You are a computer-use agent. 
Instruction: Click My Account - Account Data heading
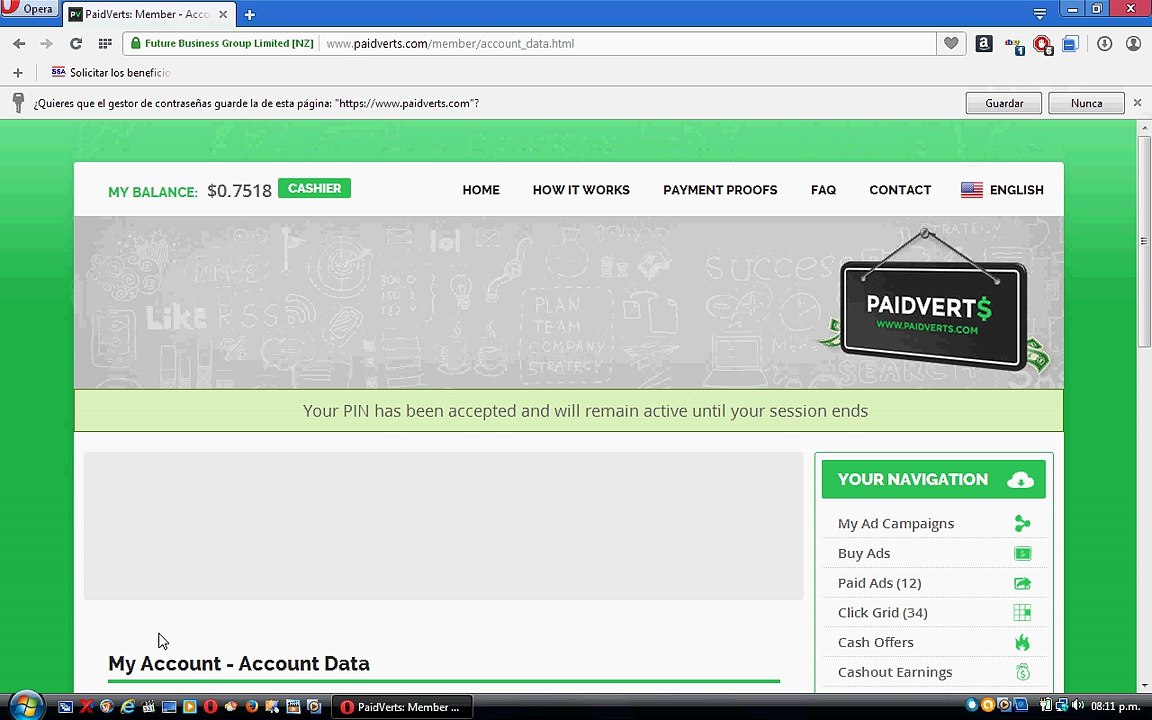239,663
